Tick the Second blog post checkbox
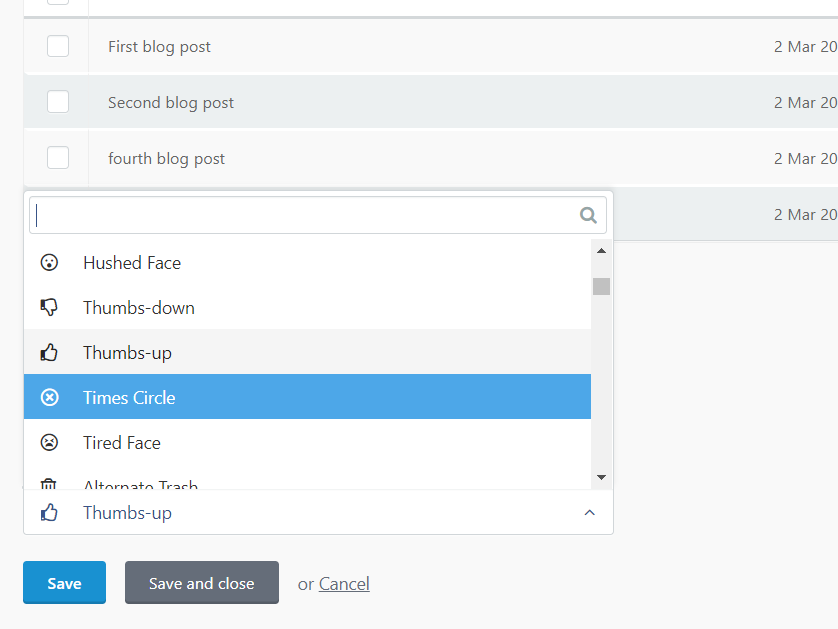This screenshot has height=629, width=838. [x=58, y=102]
